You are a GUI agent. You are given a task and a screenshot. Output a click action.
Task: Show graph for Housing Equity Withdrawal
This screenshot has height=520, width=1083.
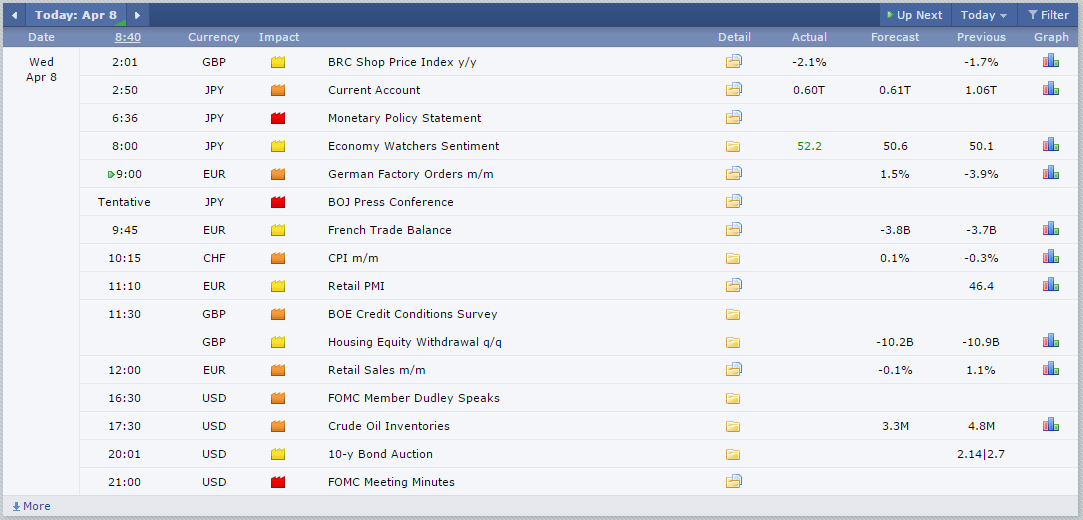(x=1051, y=341)
